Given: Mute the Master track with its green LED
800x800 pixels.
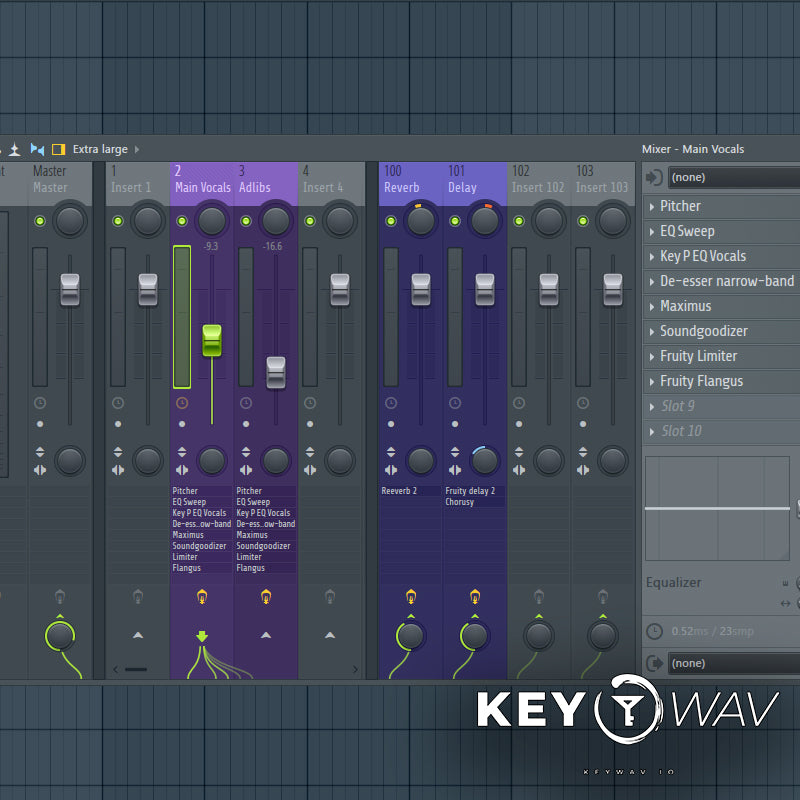Looking at the screenshot, I should tap(40, 221).
